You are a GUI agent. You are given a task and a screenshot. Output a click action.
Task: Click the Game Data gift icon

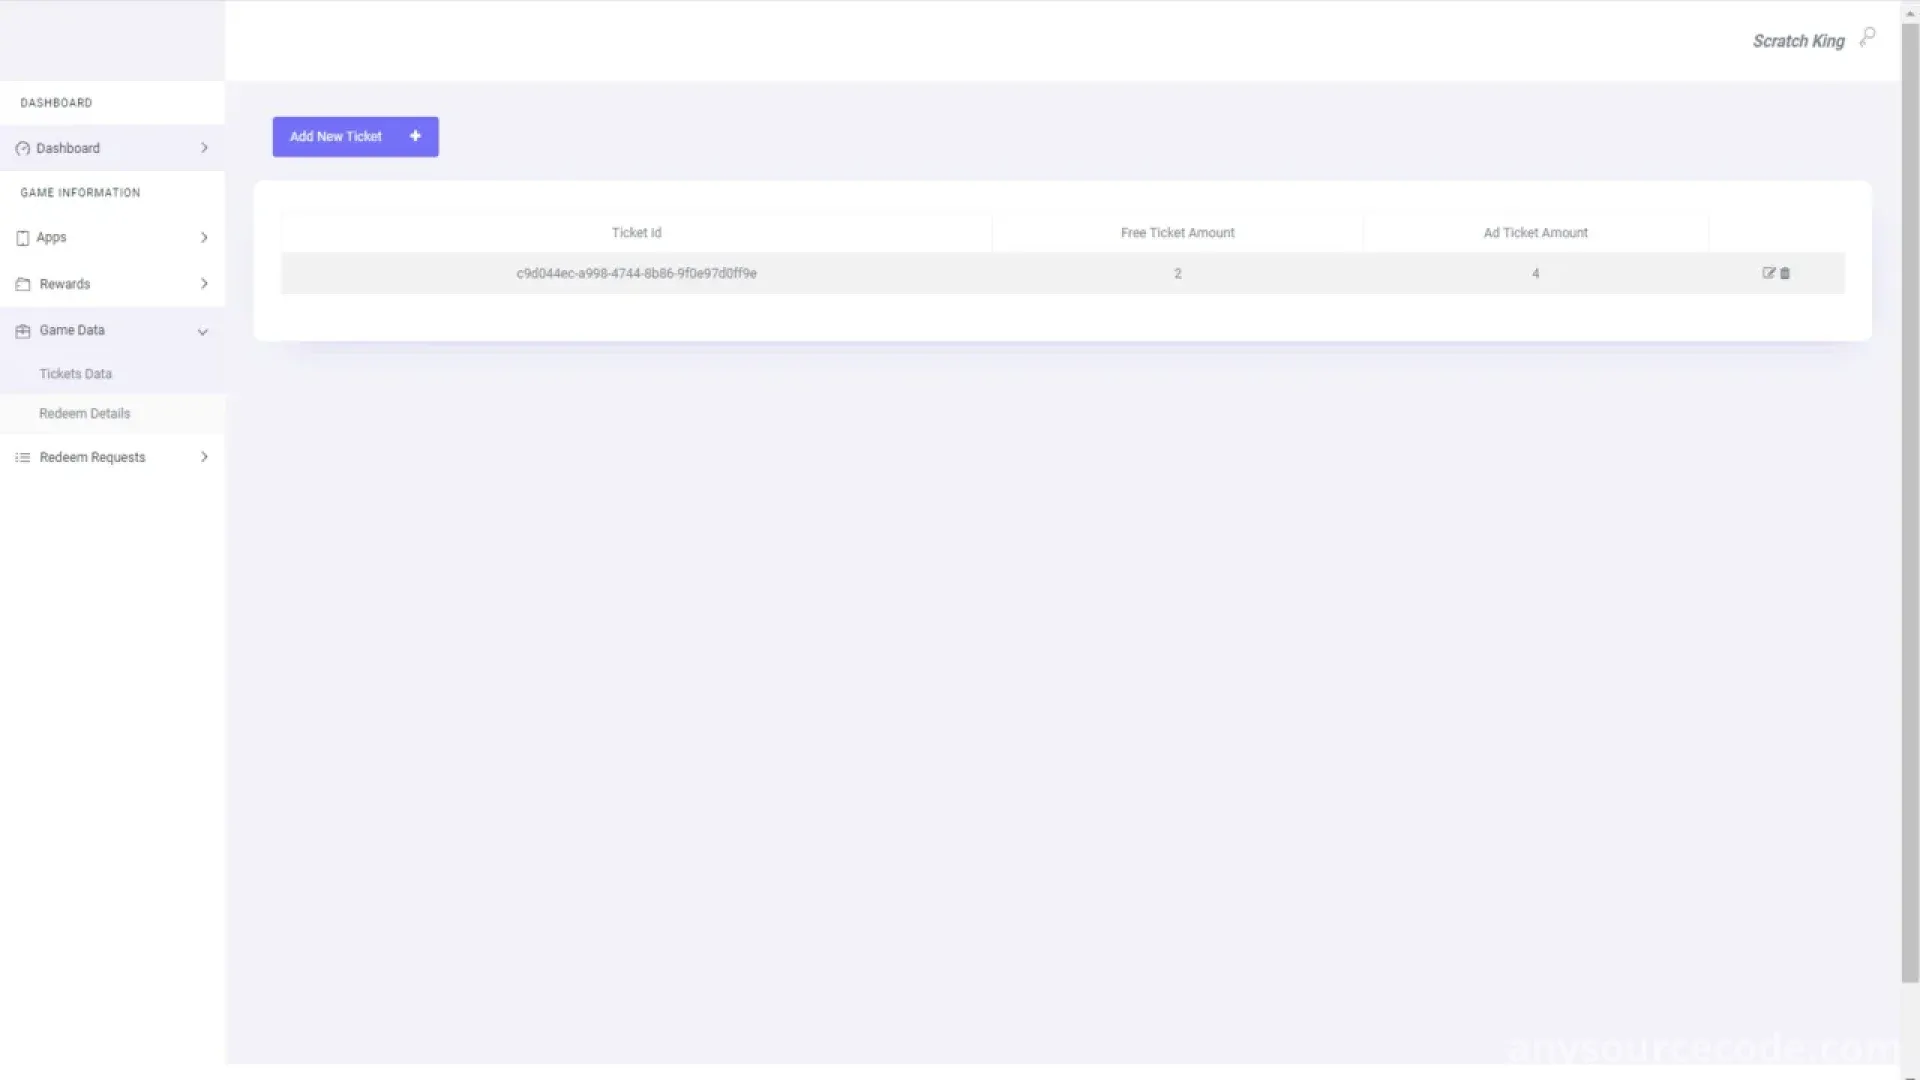(x=23, y=331)
